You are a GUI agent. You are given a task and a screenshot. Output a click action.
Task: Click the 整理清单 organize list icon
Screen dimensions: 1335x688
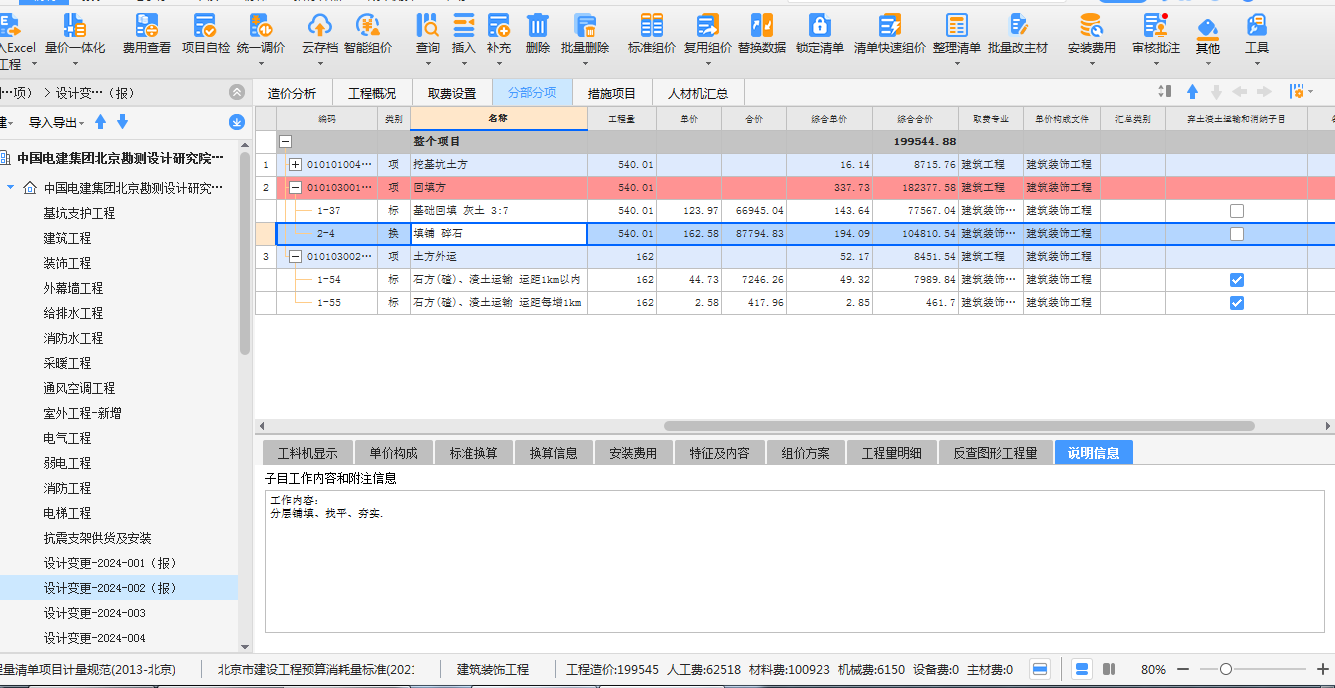pyautogui.click(x=956, y=27)
